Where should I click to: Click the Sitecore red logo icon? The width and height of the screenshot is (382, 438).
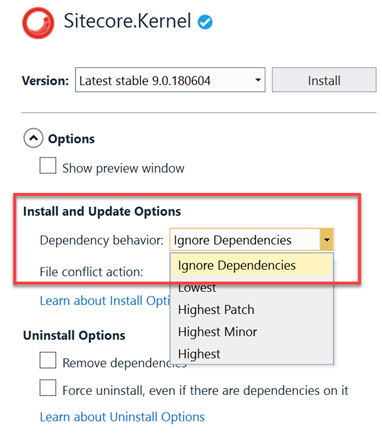pos(38,23)
